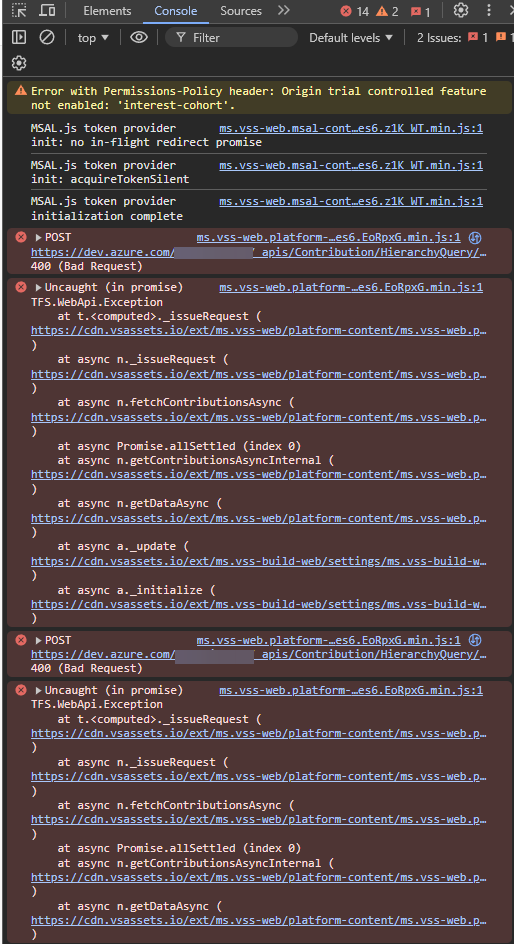The height and width of the screenshot is (944, 514).
Task: Switch to the Sources tab
Action: [x=241, y=11]
